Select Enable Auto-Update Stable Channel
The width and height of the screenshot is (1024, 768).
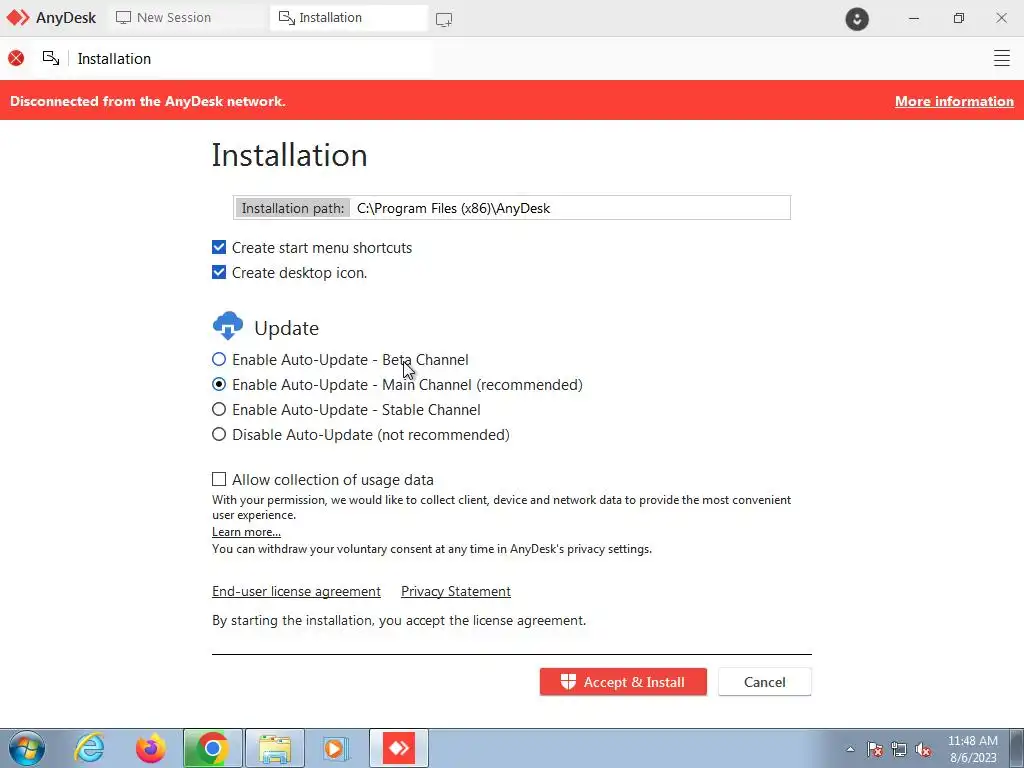point(219,409)
